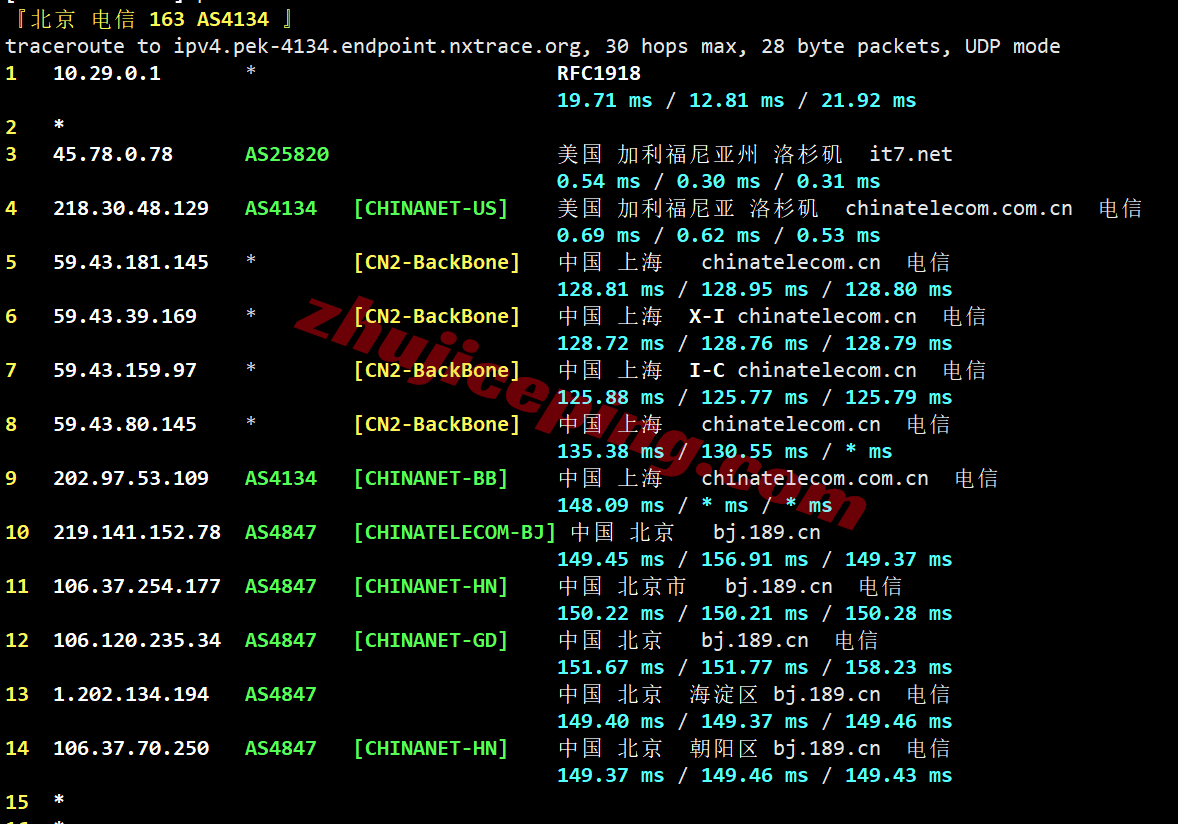This screenshot has height=824, width=1178.
Task: Click hop 6 IP 59.43.39.169
Action: pos(125,317)
